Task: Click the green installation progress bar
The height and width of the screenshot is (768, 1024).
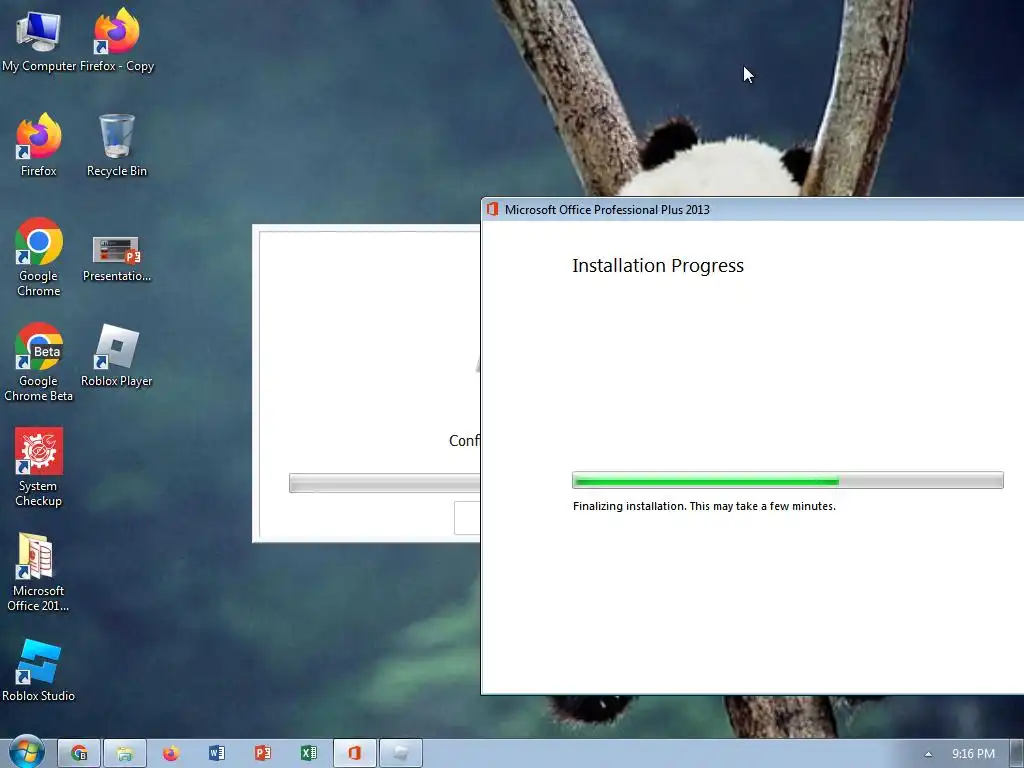Action: (788, 480)
